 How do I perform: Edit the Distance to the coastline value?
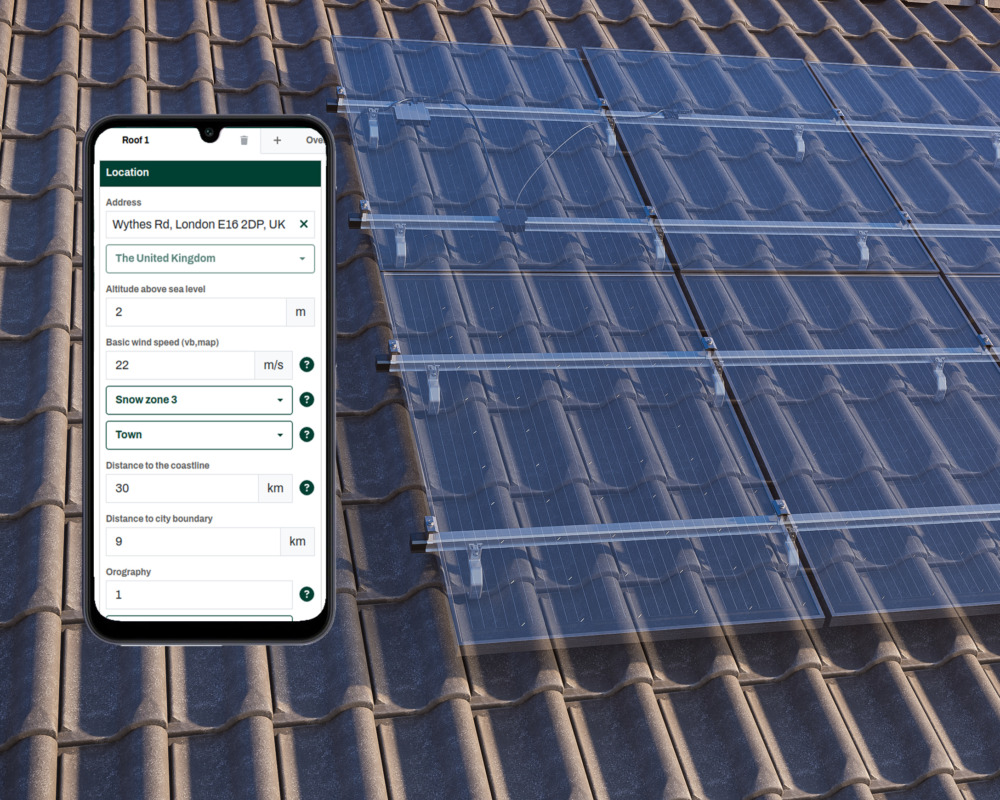click(182, 488)
